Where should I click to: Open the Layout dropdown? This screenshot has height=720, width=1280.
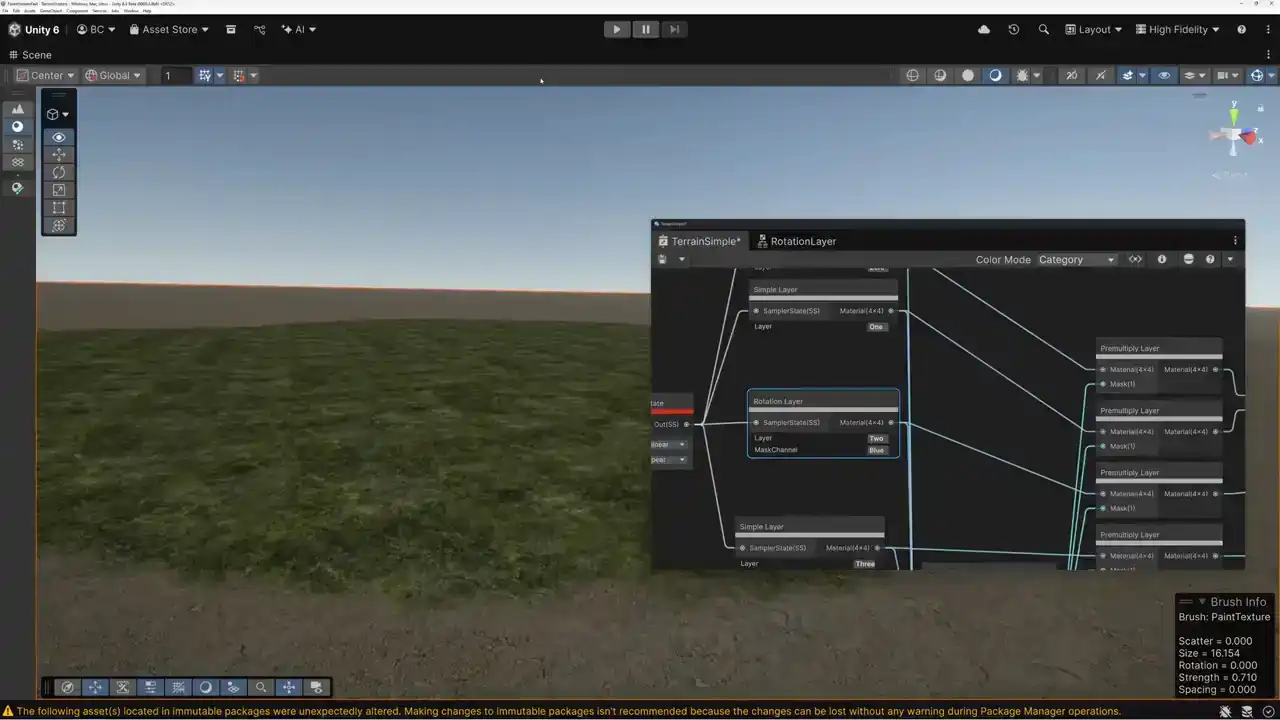[x=1093, y=30]
